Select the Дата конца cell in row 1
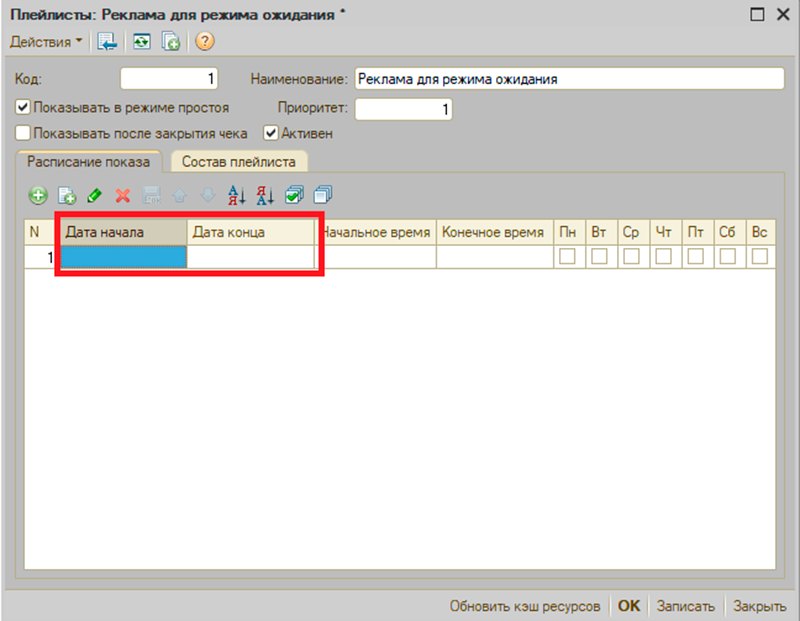 click(x=251, y=257)
